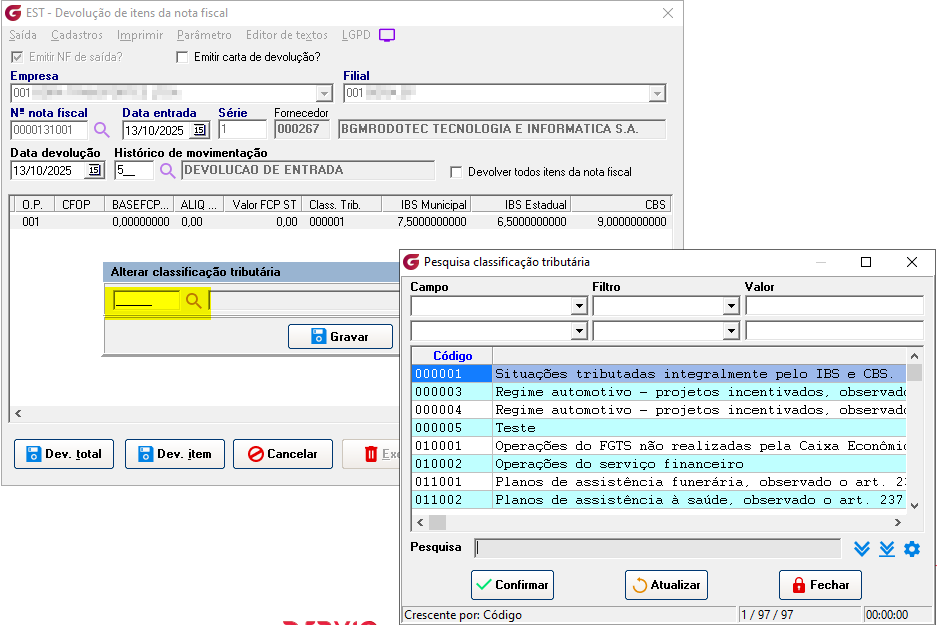The width and height of the screenshot is (937, 625).
Task: Click the Class. Trib. column header
Action: click(342, 204)
